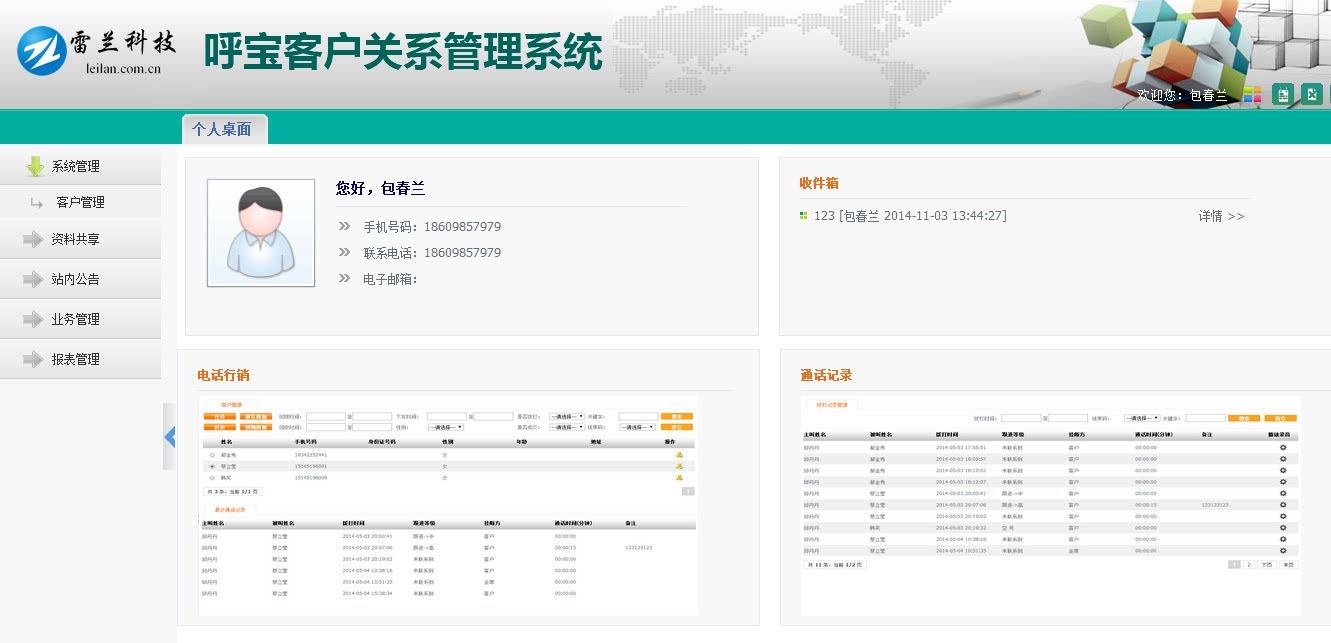The height and width of the screenshot is (643, 1331).
Task: Click the 通话记录 preview thumbnail
Action: tap(1050, 506)
